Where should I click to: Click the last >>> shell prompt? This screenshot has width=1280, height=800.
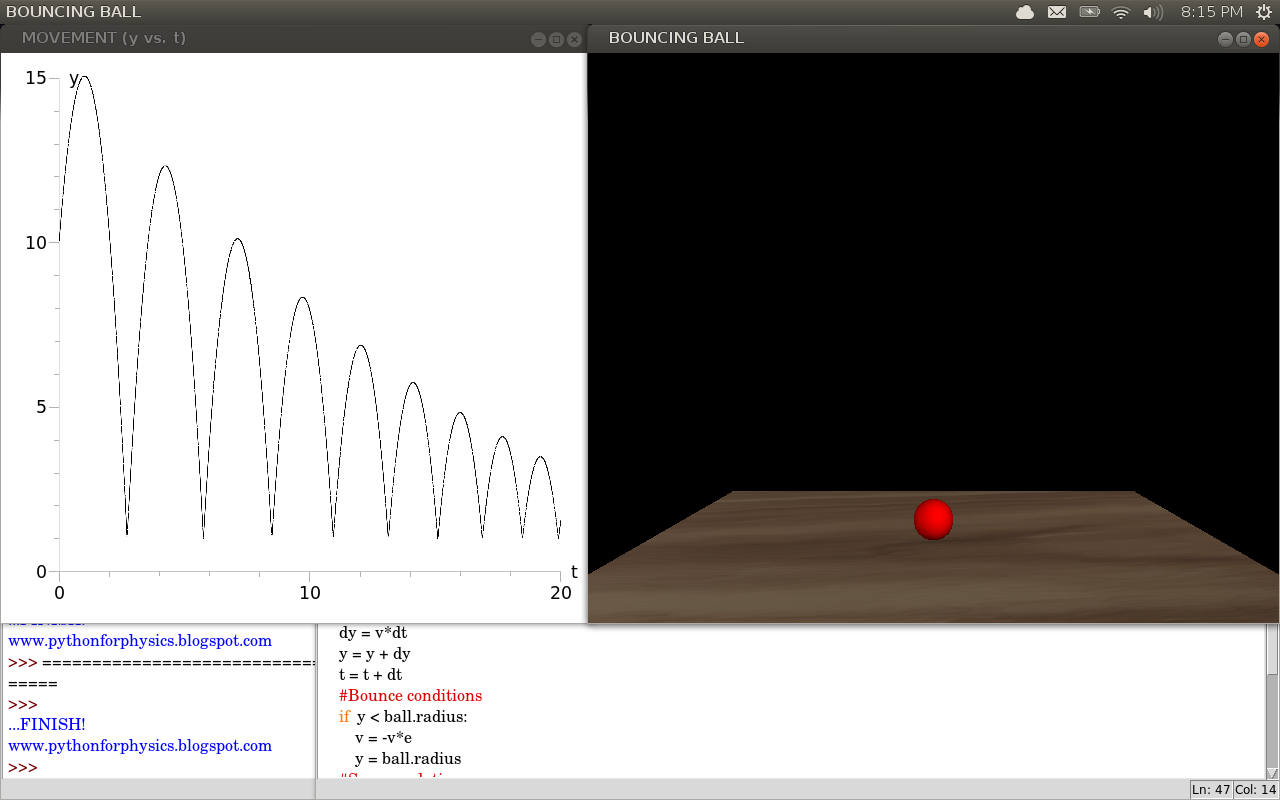click(22, 767)
